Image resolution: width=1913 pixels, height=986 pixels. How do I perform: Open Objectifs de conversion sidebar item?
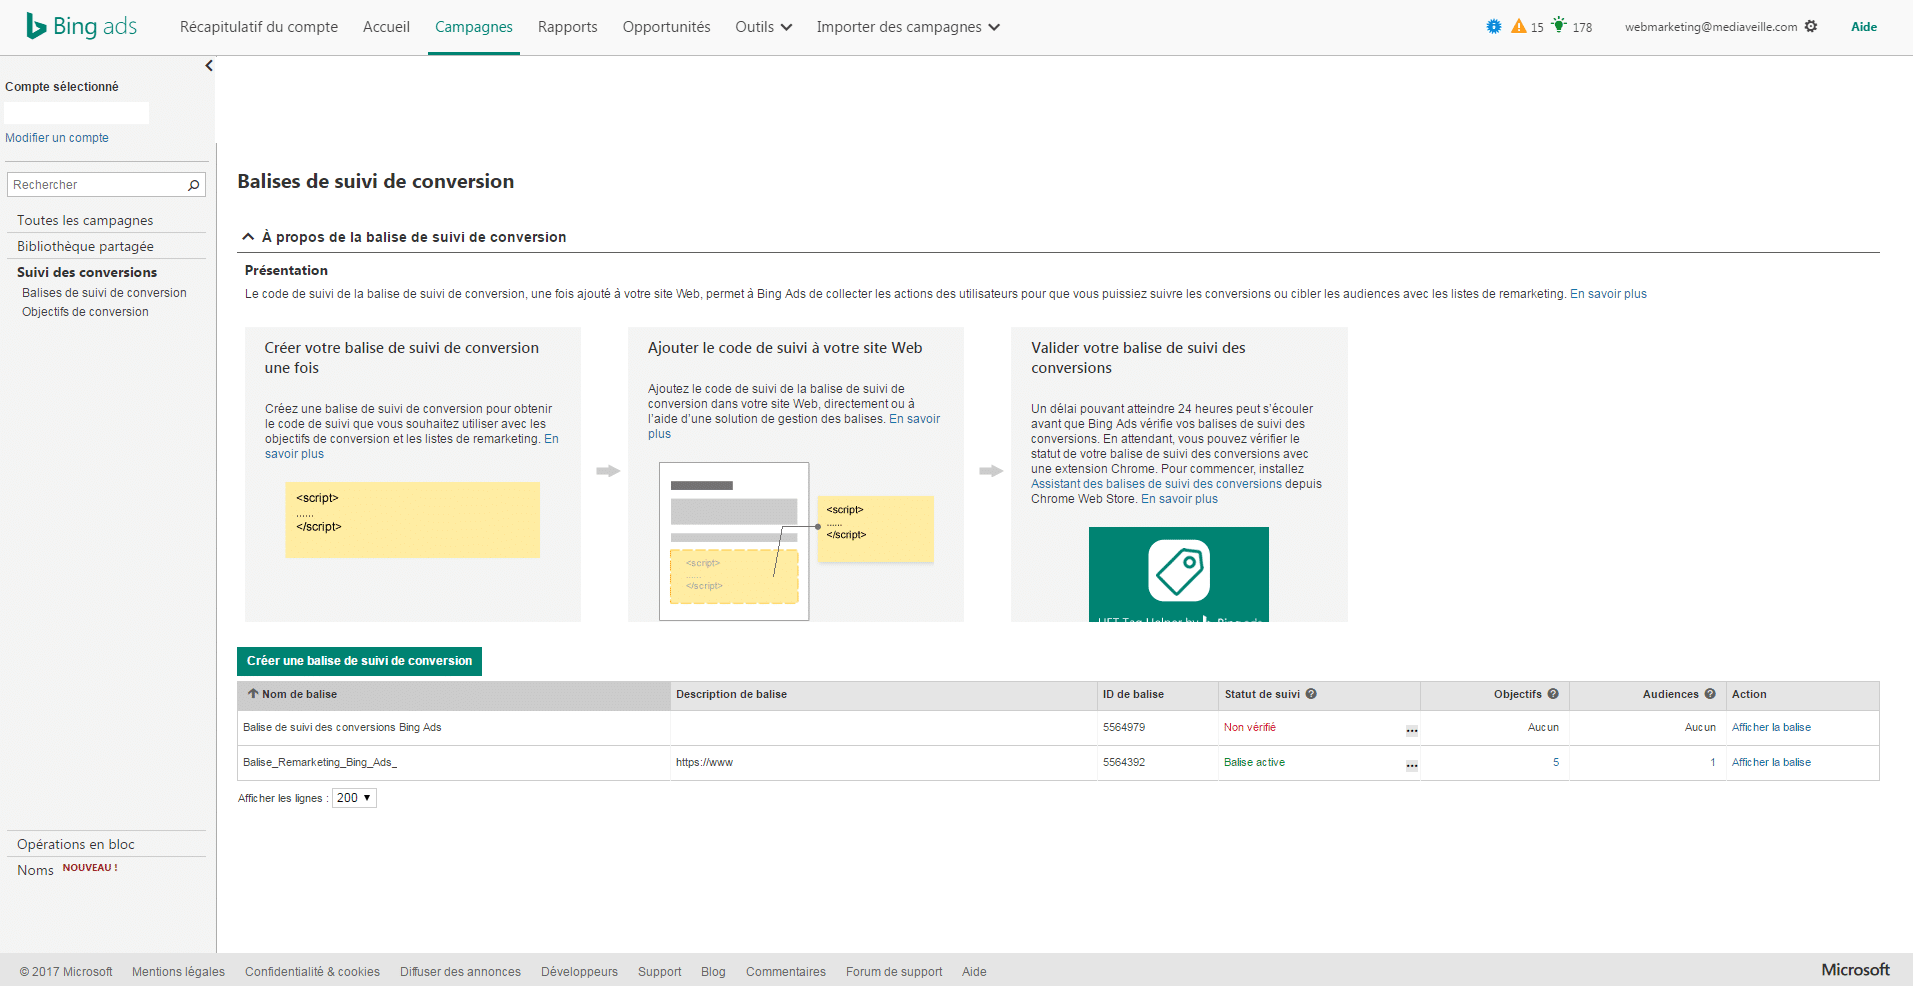tap(85, 312)
